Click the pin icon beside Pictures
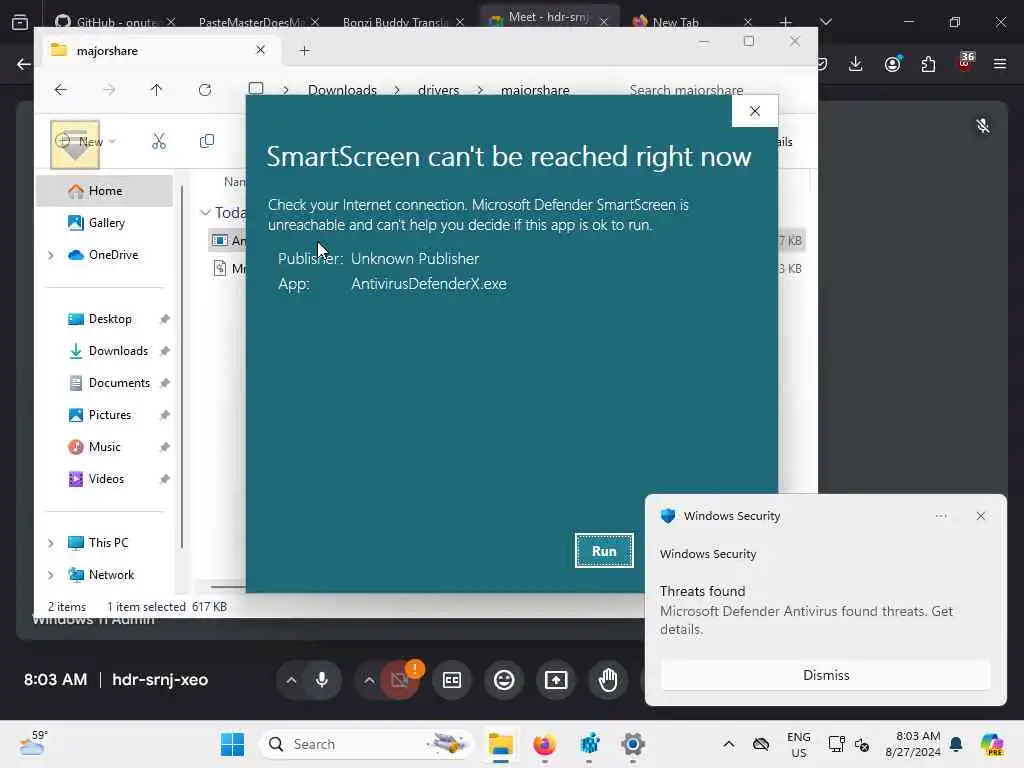The width and height of the screenshot is (1024, 768). [165, 415]
